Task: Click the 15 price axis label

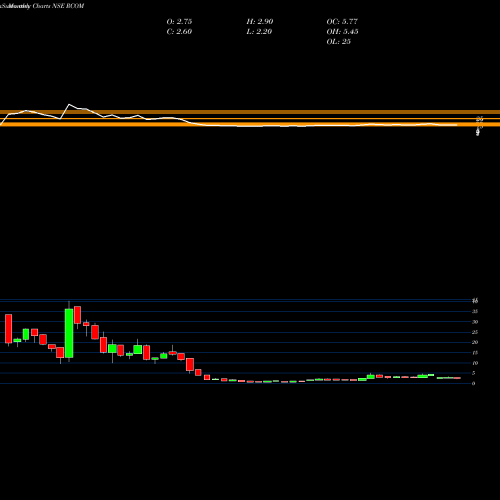Action: coord(475,353)
